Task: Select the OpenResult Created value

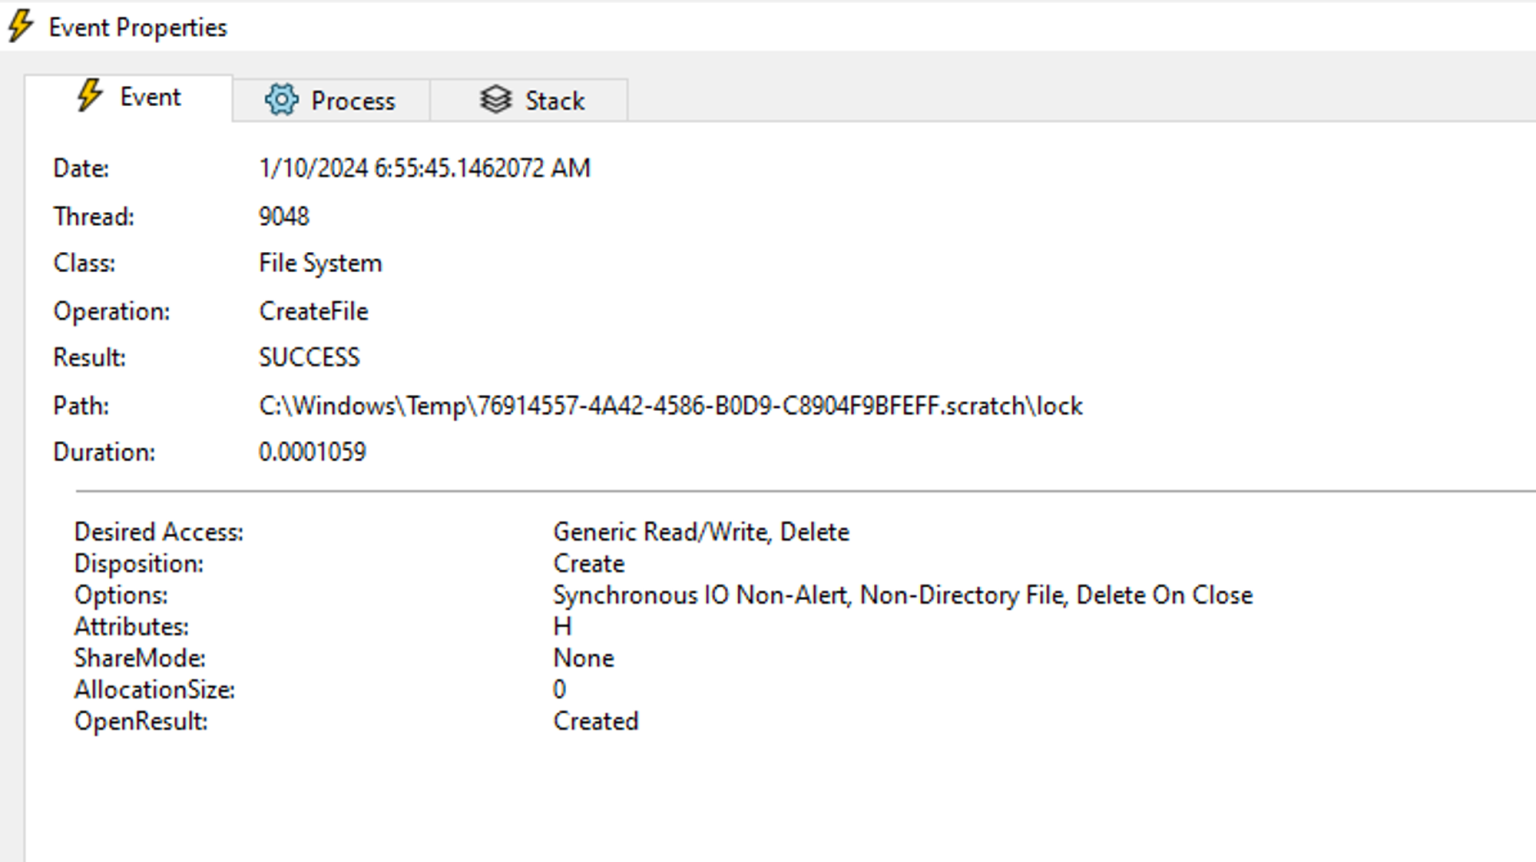Action: click(595, 721)
